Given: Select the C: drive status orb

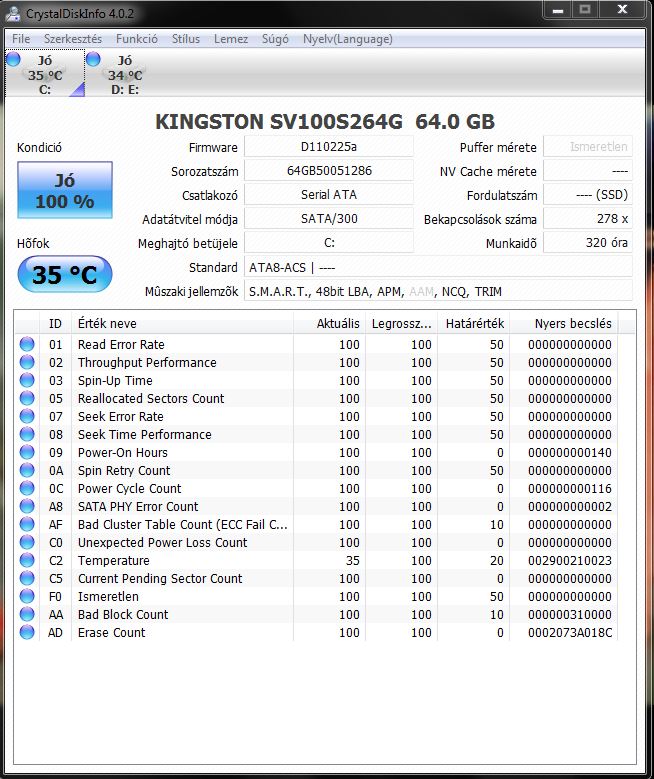Looking at the screenshot, I should pos(13,59).
